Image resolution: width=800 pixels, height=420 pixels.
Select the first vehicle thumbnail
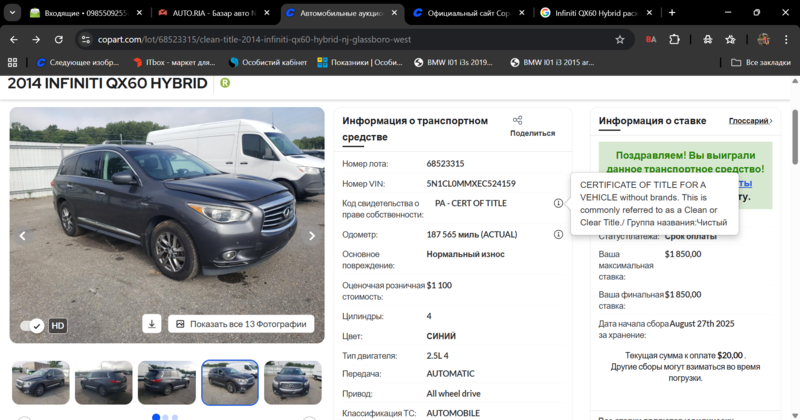click(41, 382)
